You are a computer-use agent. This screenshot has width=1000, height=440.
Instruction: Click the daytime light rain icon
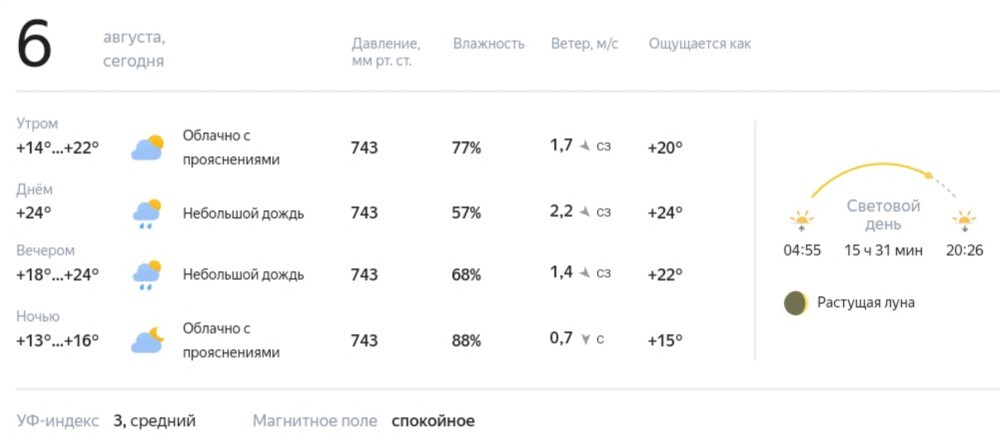click(147, 214)
